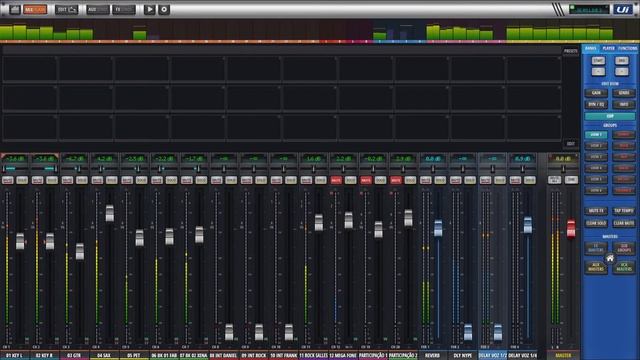
Task: Open the Presets panel above channels
Action: [x=571, y=51]
